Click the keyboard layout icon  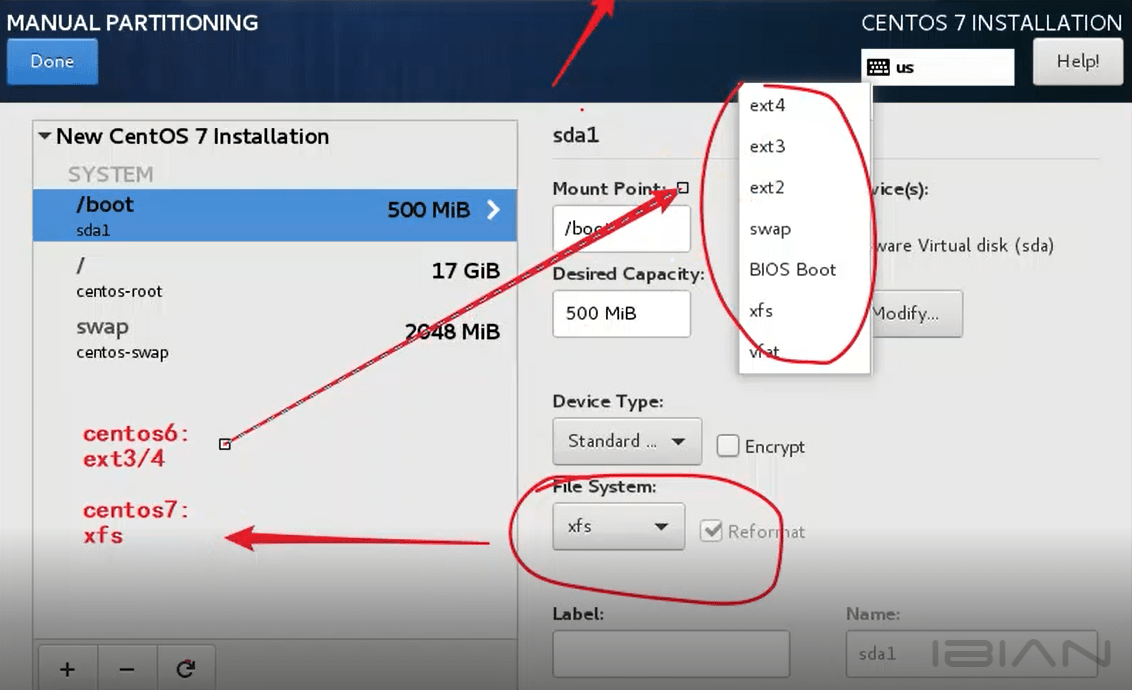[x=878, y=67]
